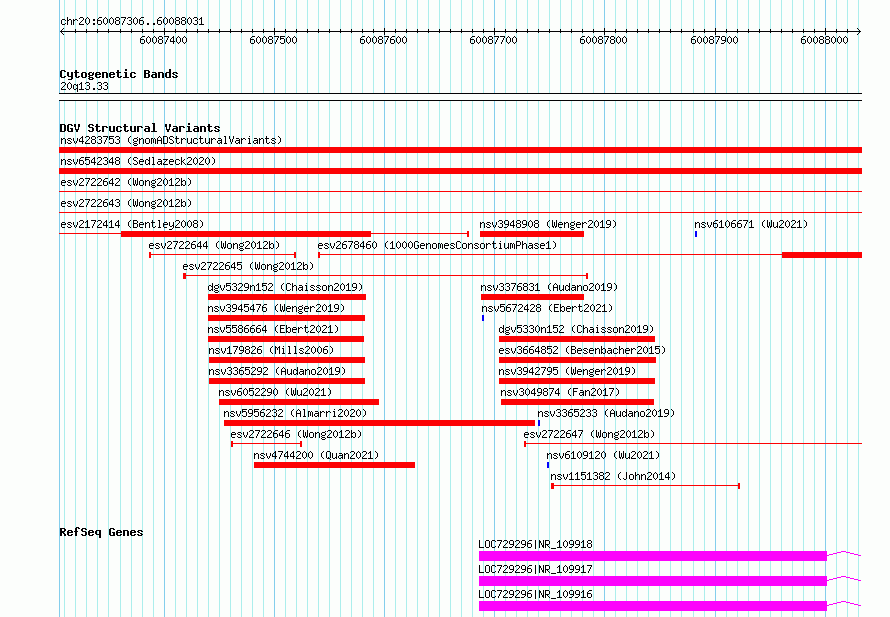The width and height of the screenshot is (890, 617).
Task: Select nsv3365292 (Audano2019) label
Action: click(x=277, y=371)
